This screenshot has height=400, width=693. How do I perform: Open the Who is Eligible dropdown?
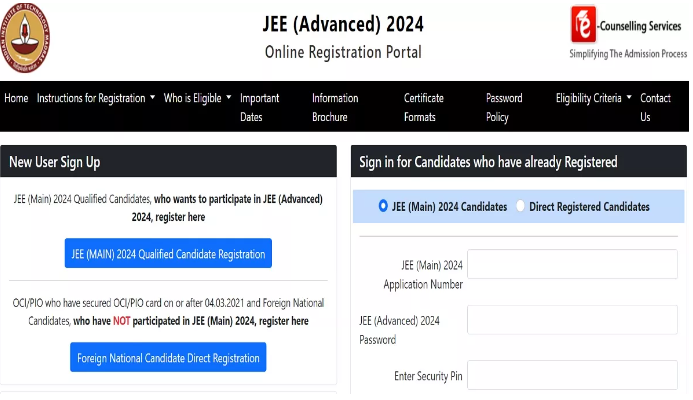tap(197, 98)
